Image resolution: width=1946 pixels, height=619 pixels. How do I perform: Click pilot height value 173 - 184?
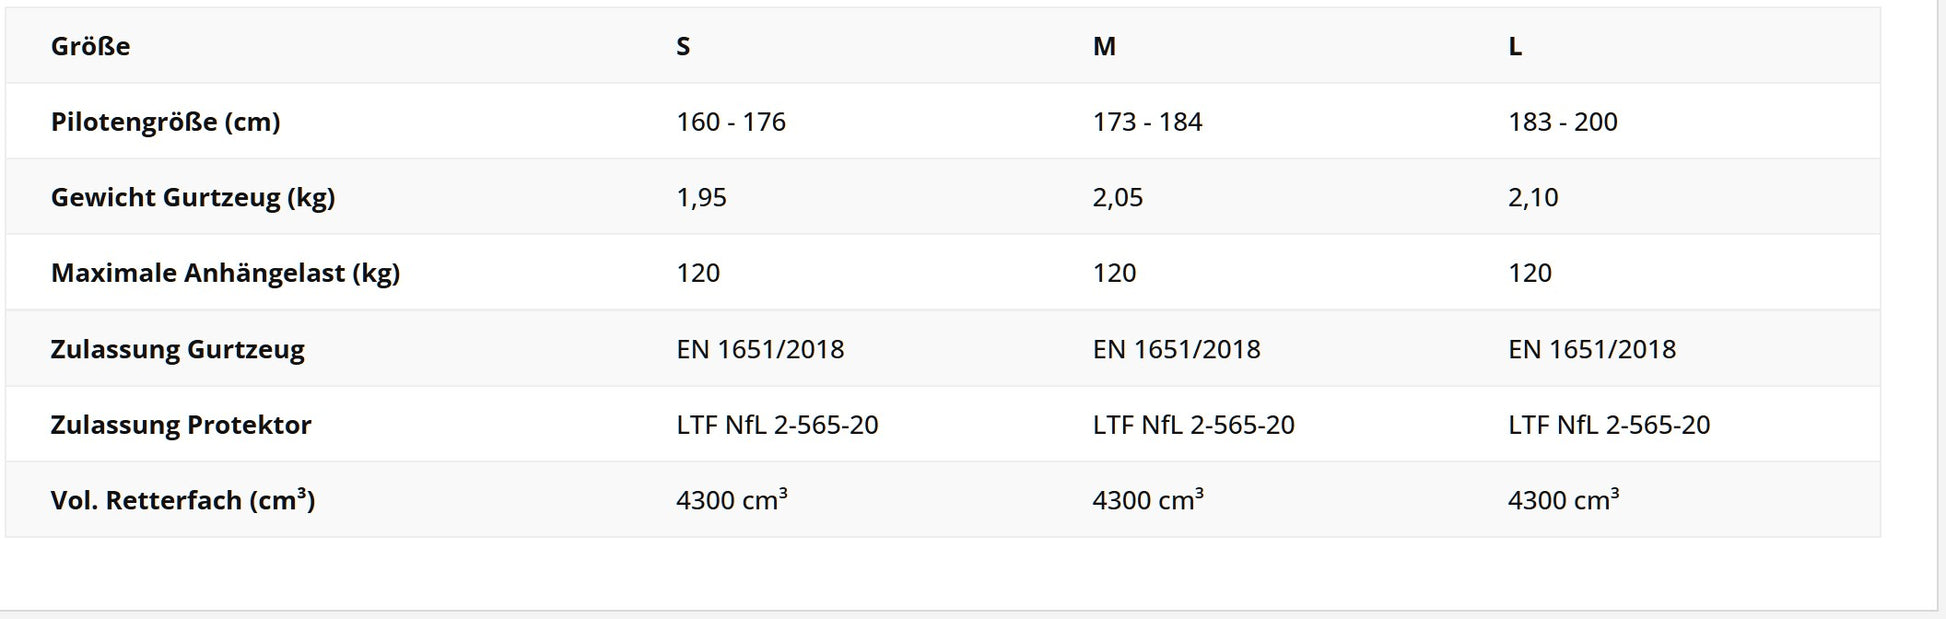1147,122
